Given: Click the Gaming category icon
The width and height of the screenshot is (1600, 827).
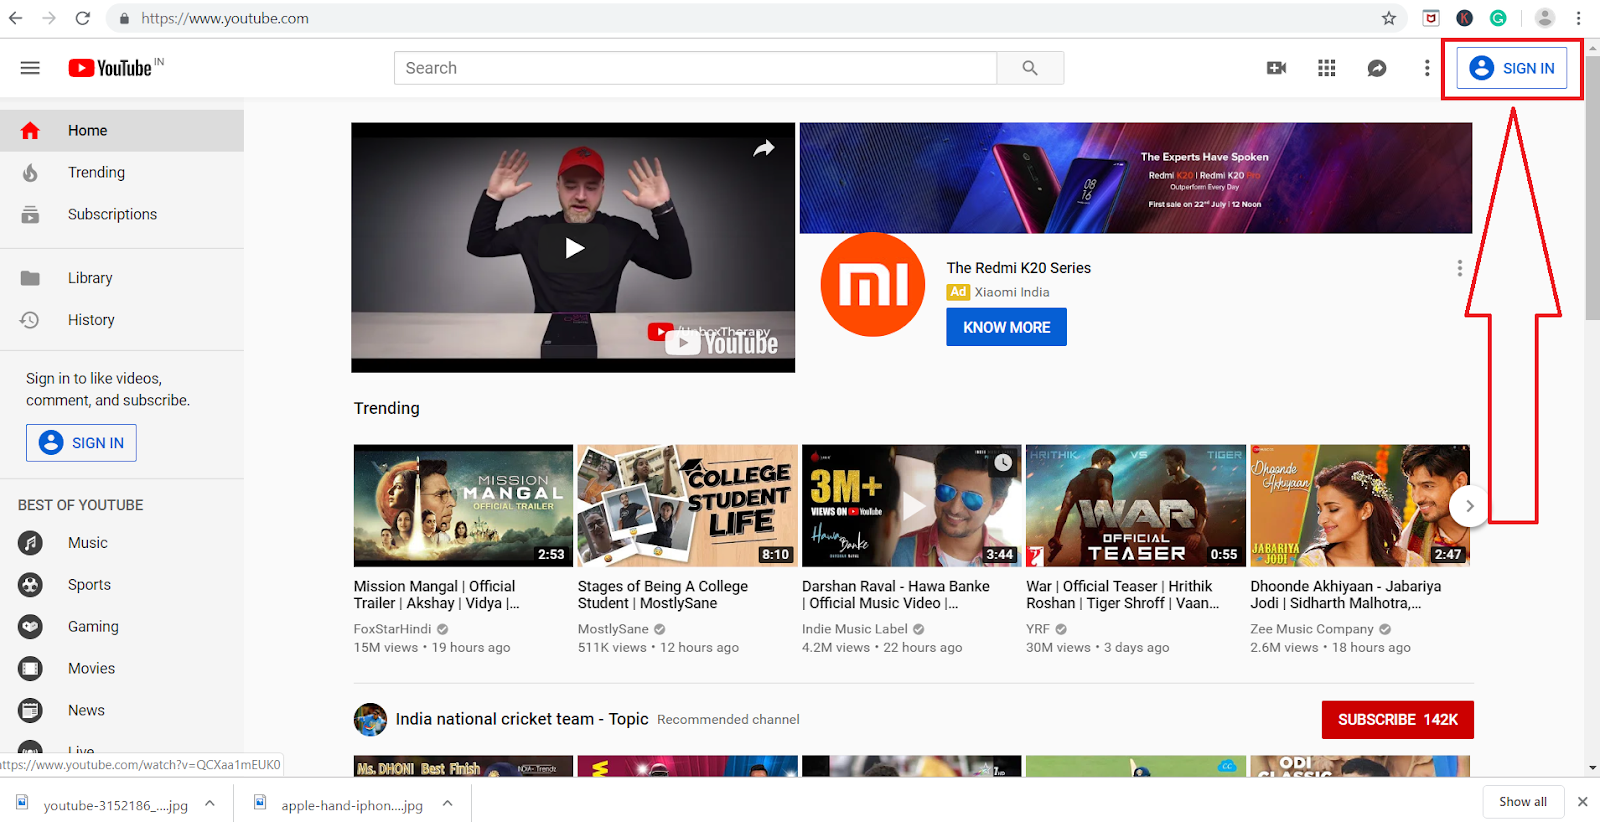Looking at the screenshot, I should tap(30, 627).
